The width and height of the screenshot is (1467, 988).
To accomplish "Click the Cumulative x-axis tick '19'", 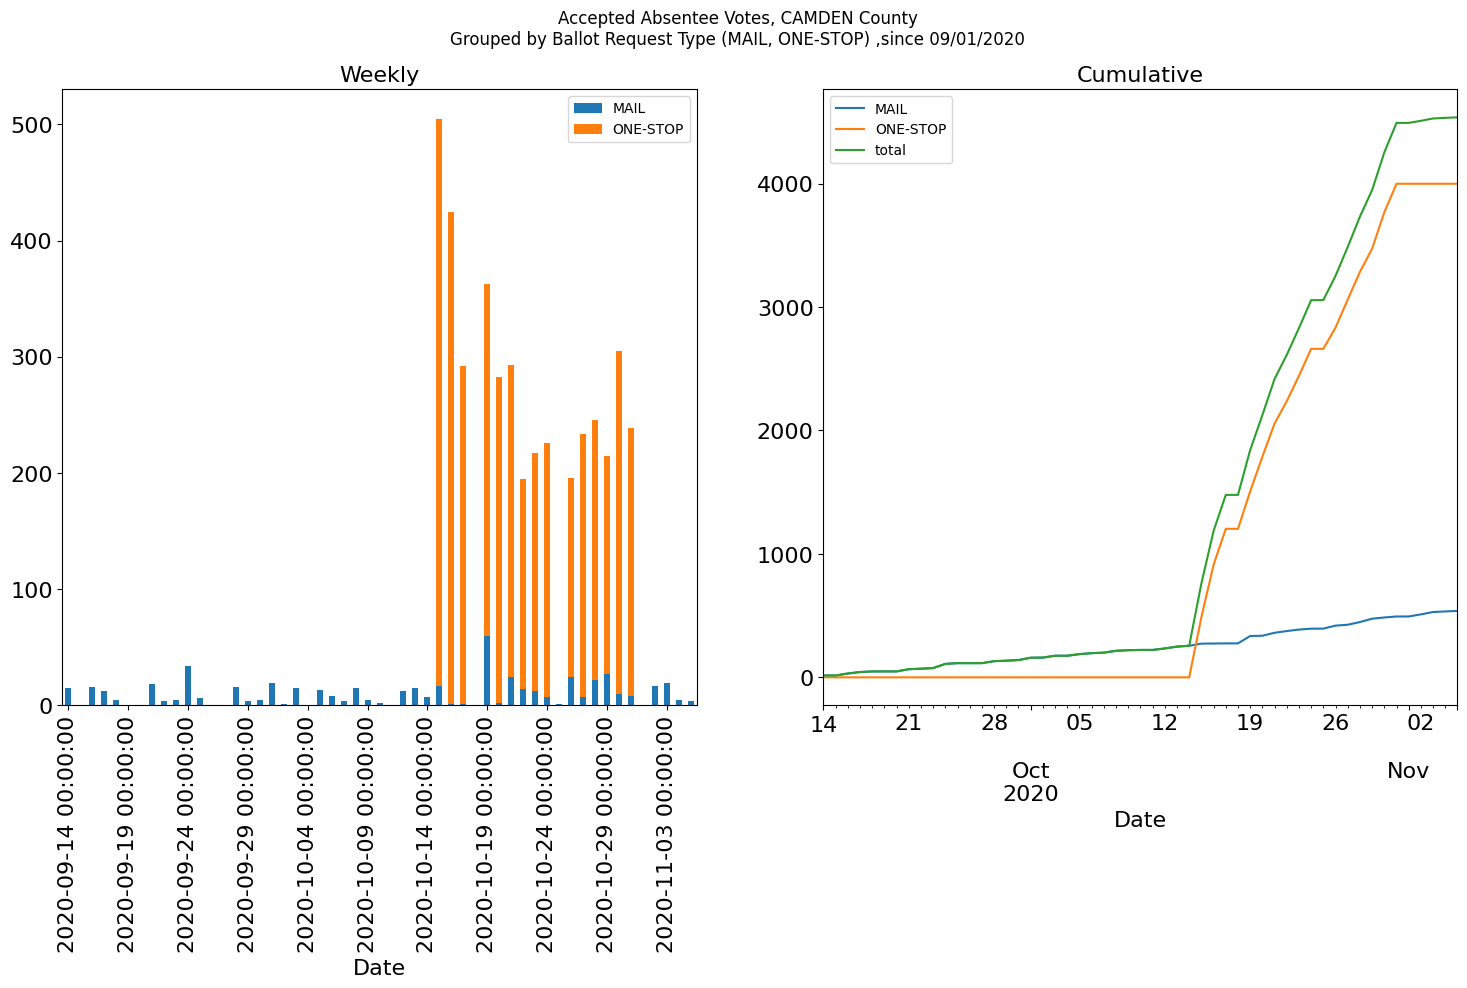I will 1249,723.
